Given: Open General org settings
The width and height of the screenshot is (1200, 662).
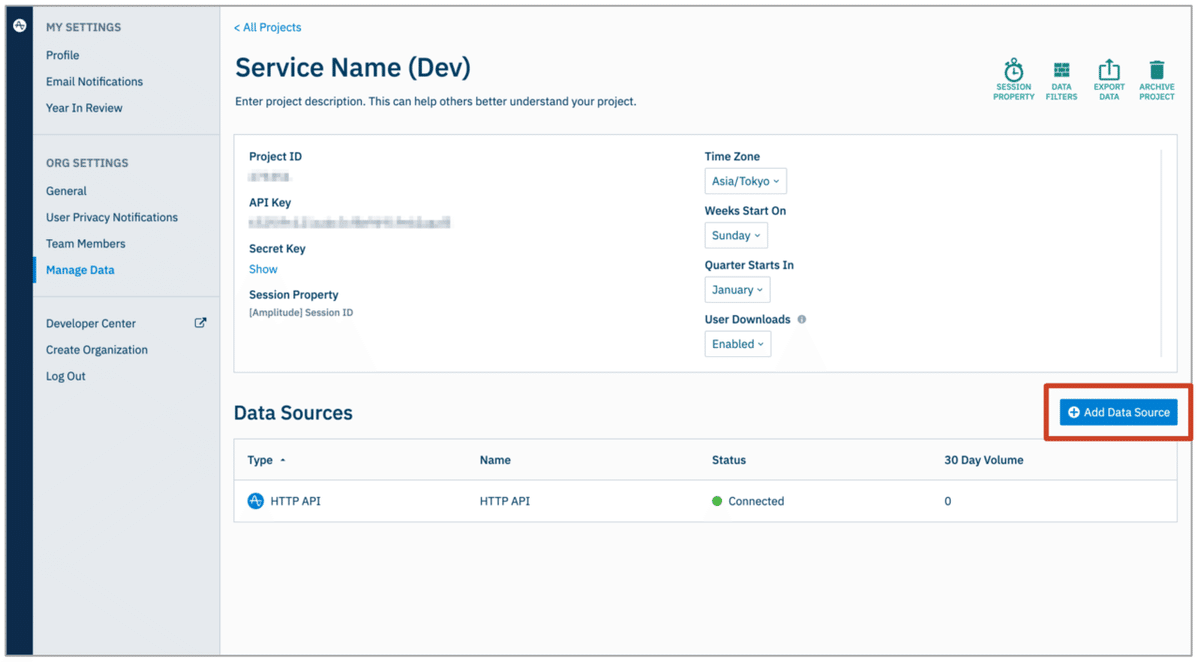Looking at the screenshot, I should [66, 190].
